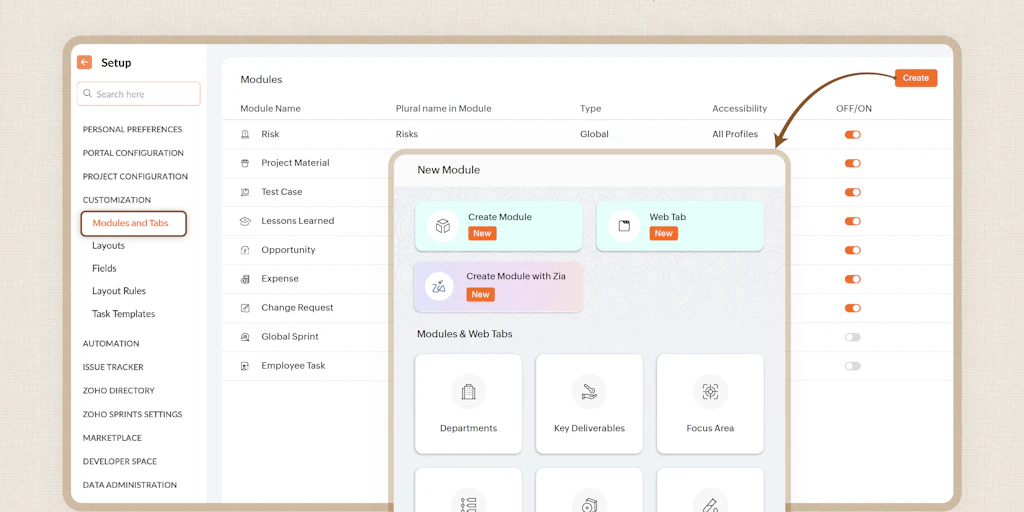The image size is (1024, 512).
Task: Choose Create Module with Zia card
Action: pyautogui.click(x=498, y=287)
